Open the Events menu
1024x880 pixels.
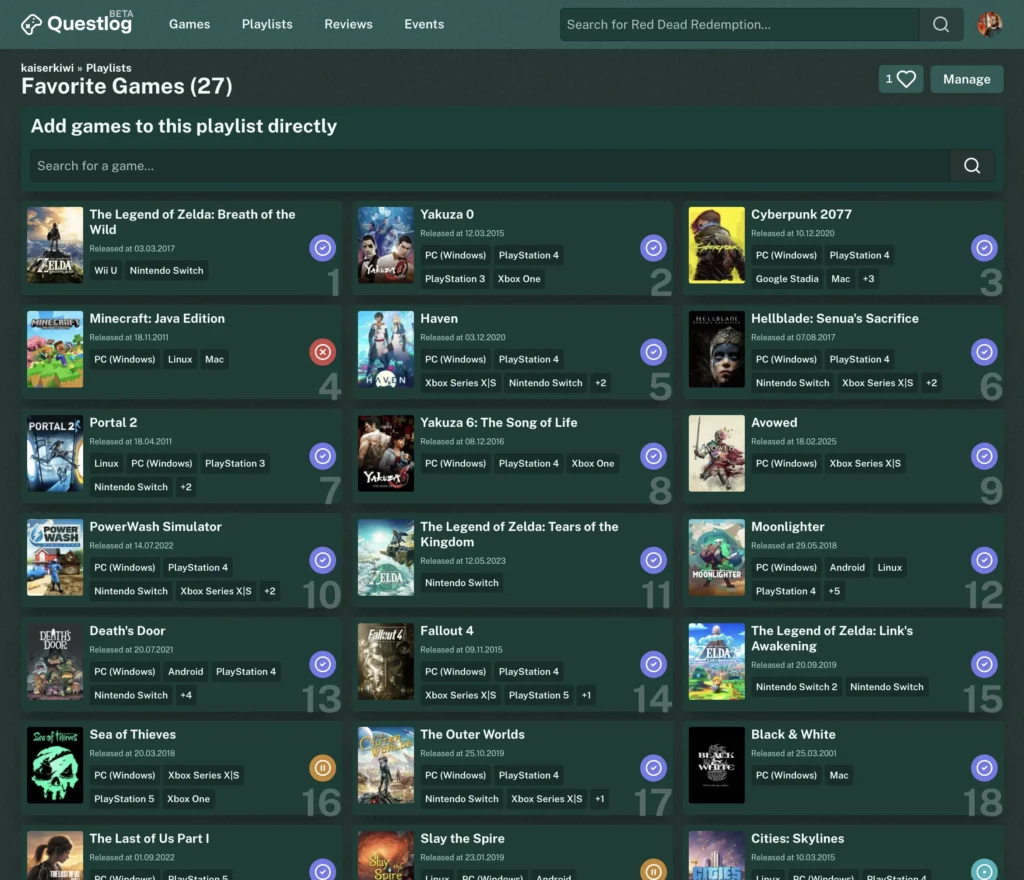pyautogui.click(x=424, y=24)
